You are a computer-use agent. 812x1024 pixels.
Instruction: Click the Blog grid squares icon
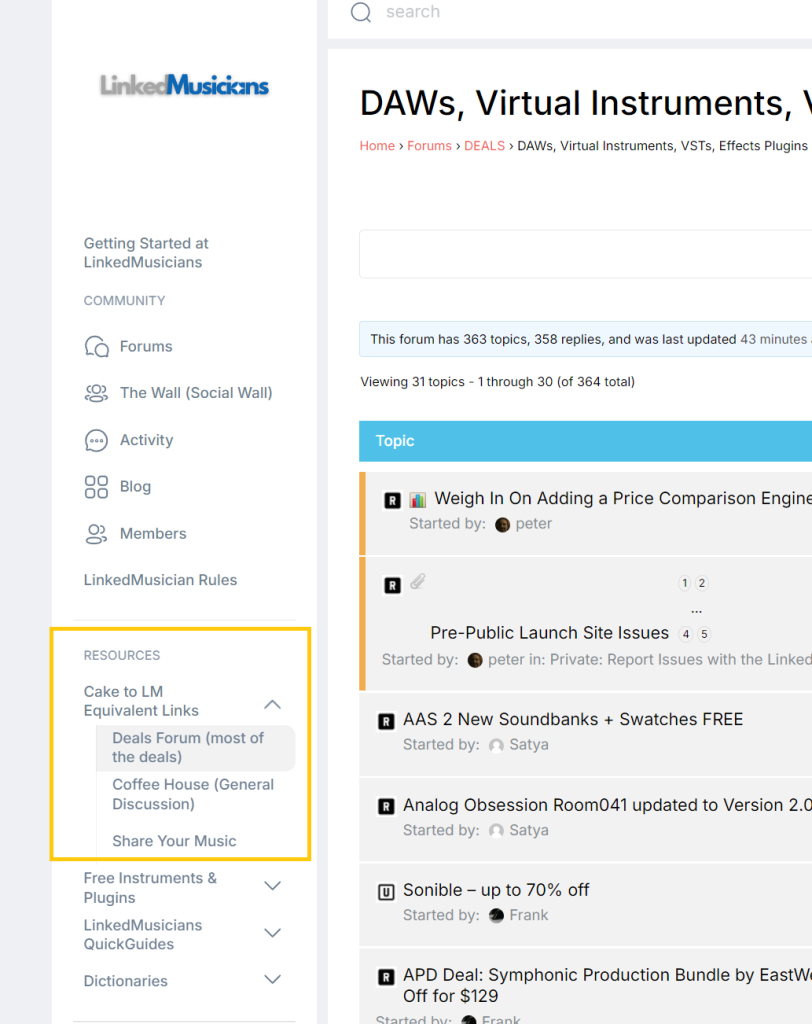(x=96, y=487)
